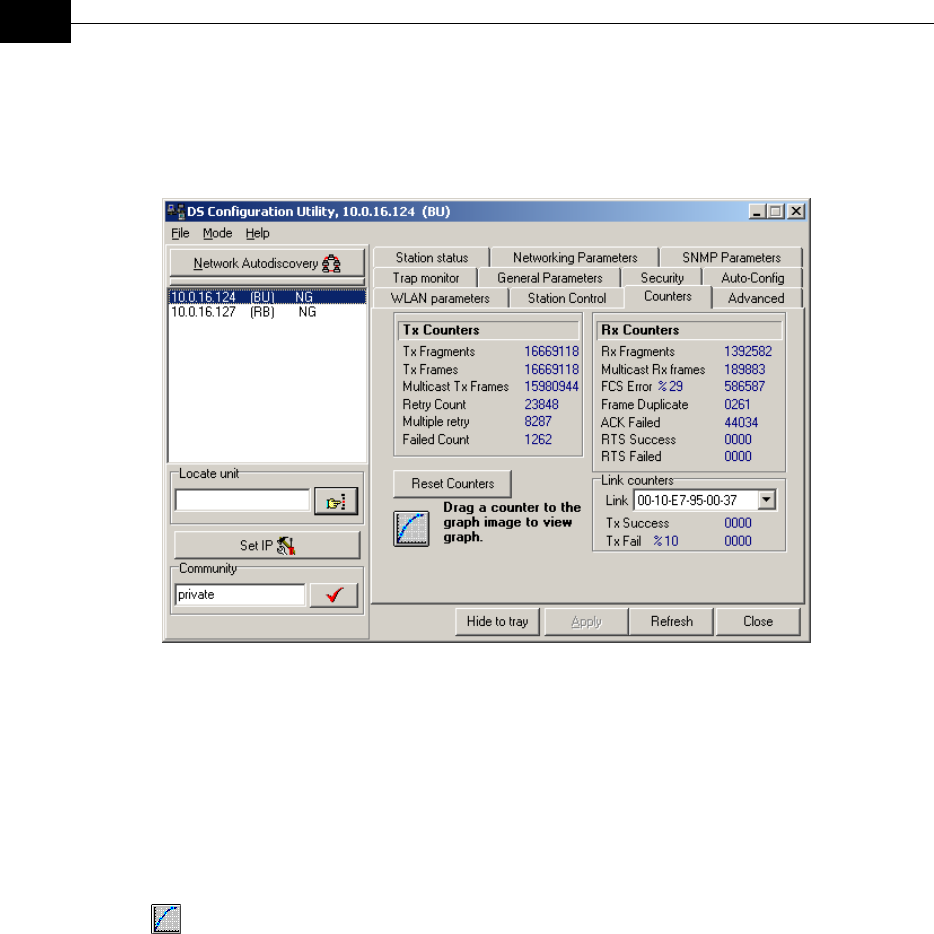
Task: Switch to the WLAN parameters tab
Action: [440, 298]
